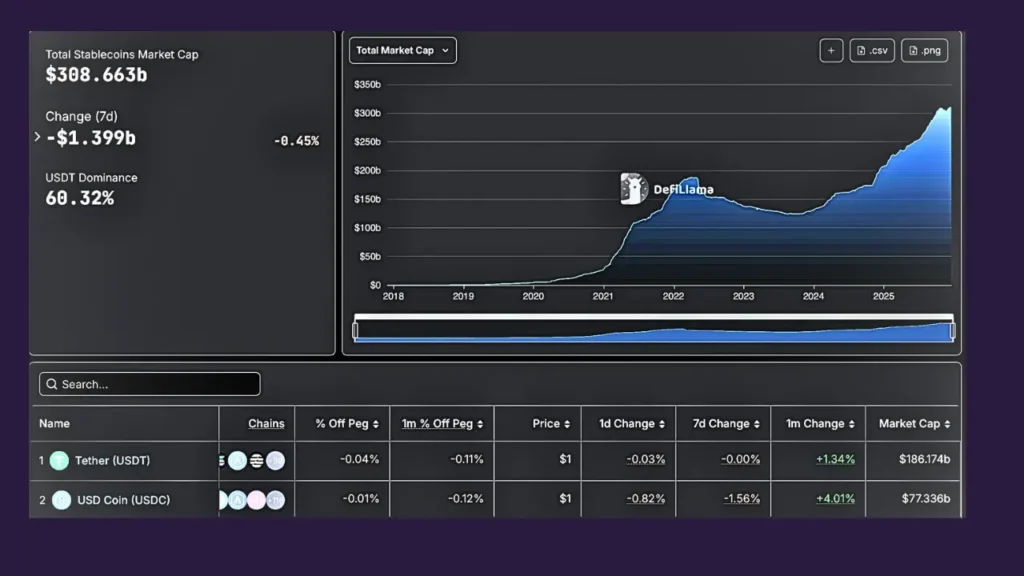Sort the table by Price
Viewport: 1024px width, 576px height.
tap(551, 424)
